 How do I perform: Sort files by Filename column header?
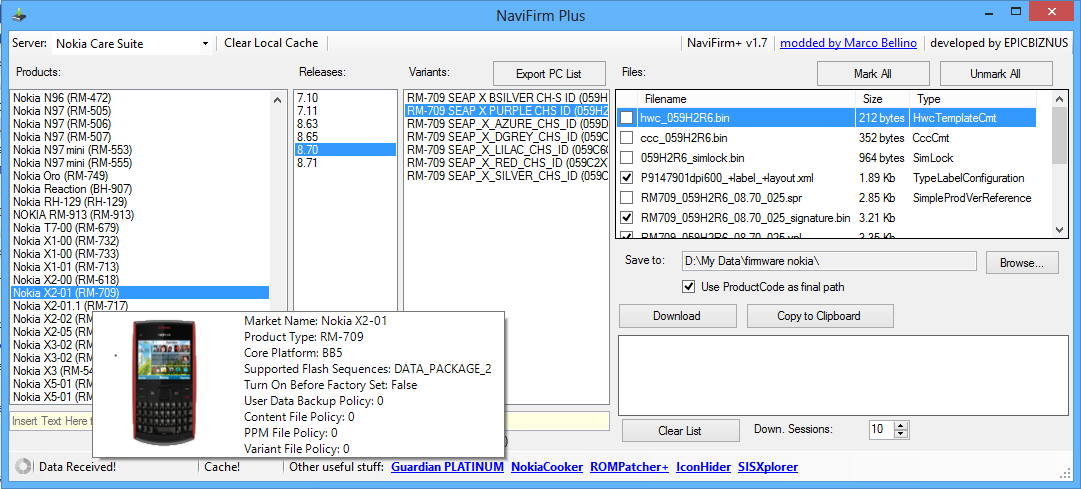[746, 99]
